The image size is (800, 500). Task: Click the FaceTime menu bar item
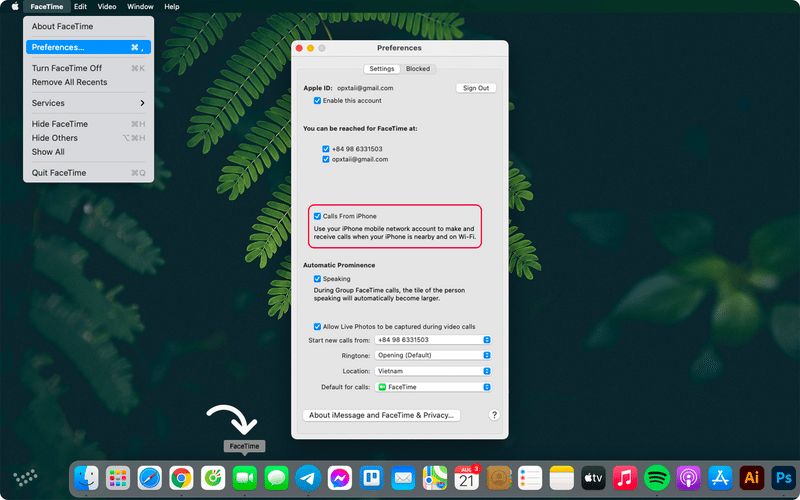point(47,7)
